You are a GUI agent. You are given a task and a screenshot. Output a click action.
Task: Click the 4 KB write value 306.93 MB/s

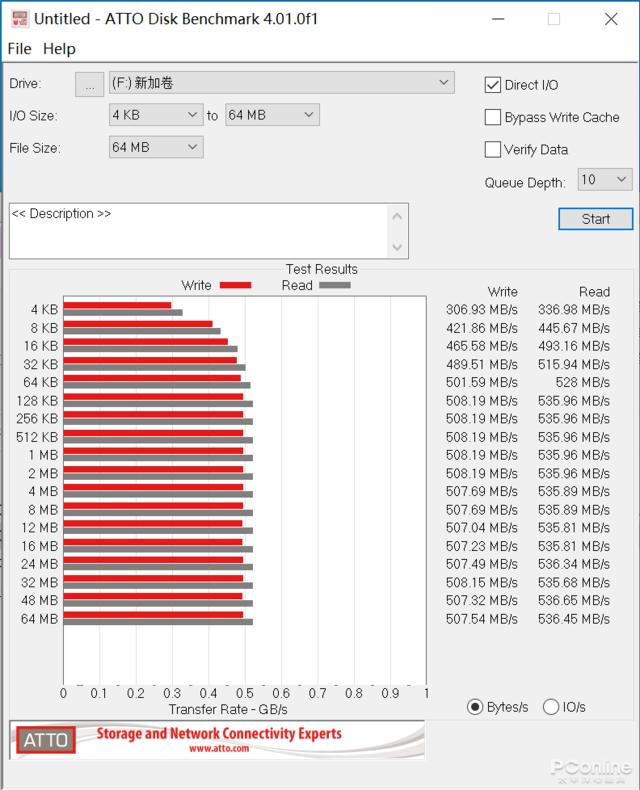pyautogui.click(x=482, y=309)
